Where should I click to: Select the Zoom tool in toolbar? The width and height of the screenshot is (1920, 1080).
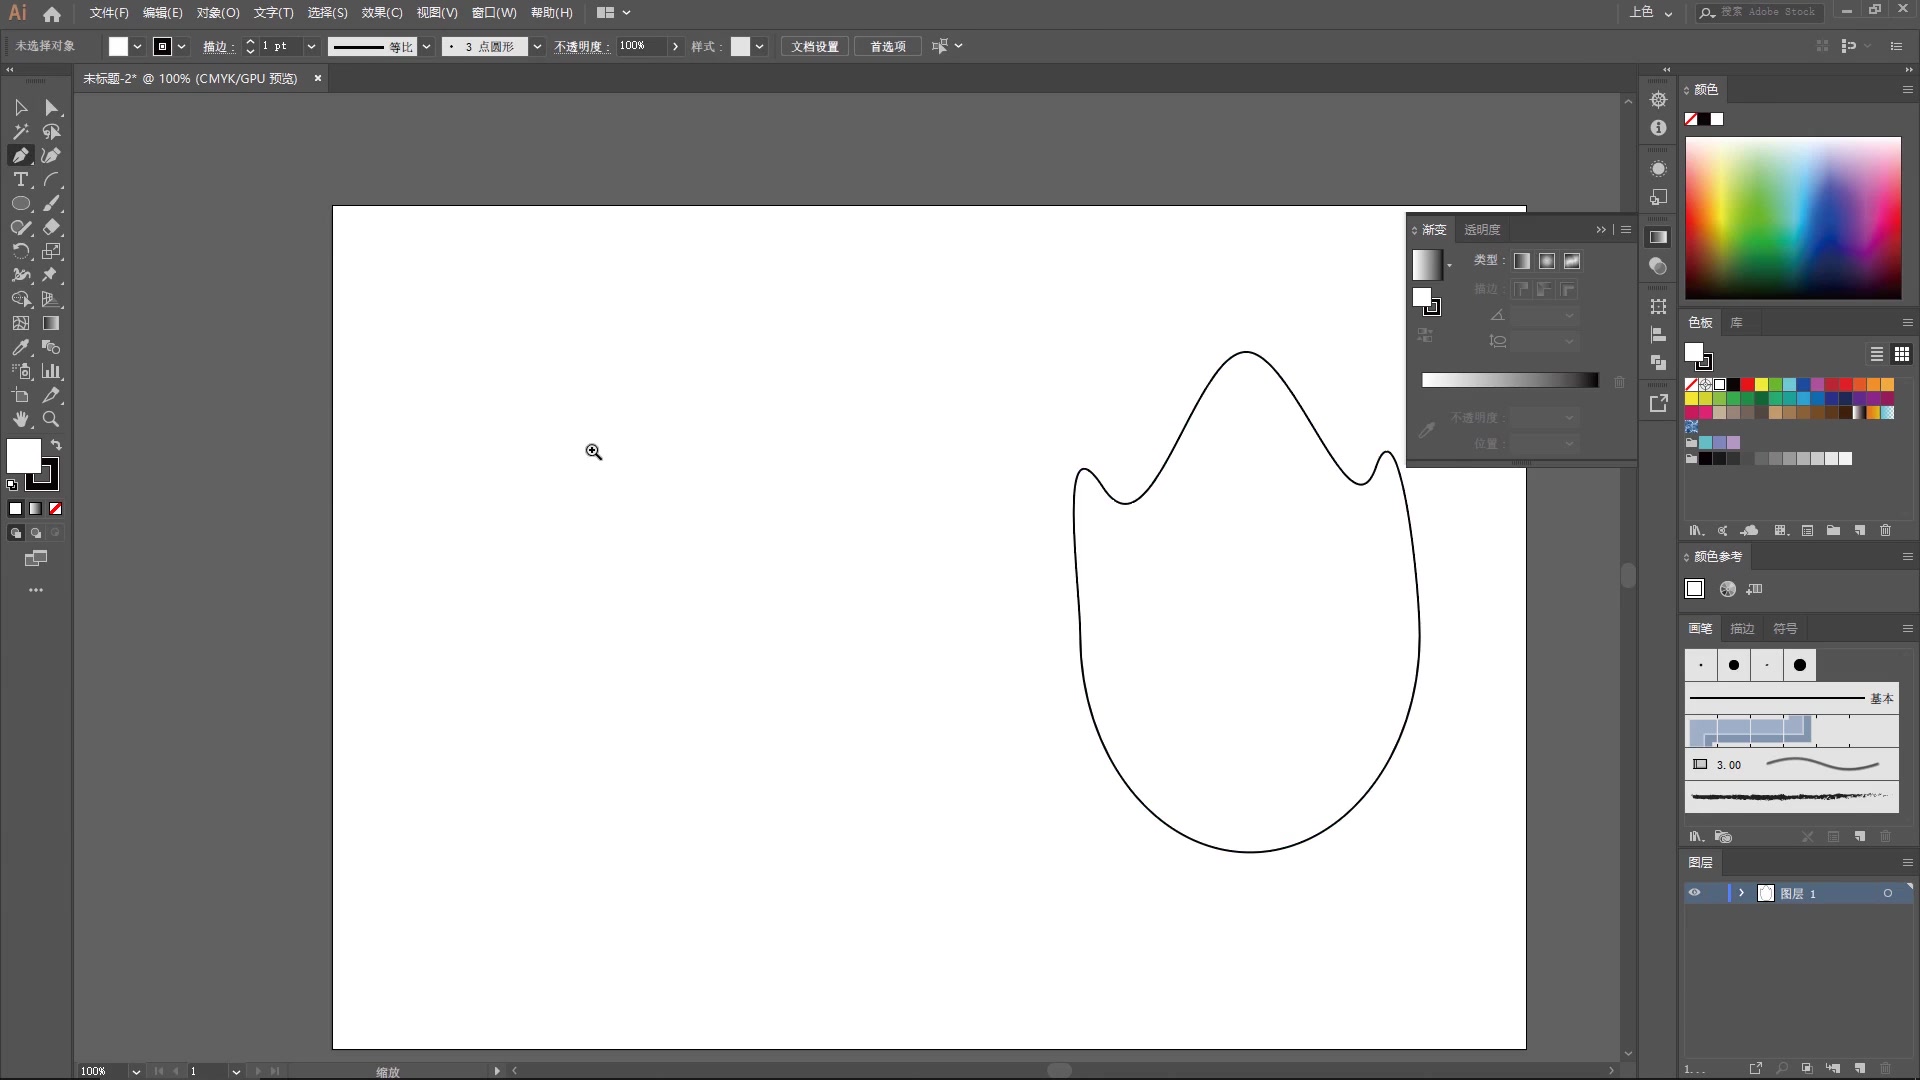[x=51, y=420]
